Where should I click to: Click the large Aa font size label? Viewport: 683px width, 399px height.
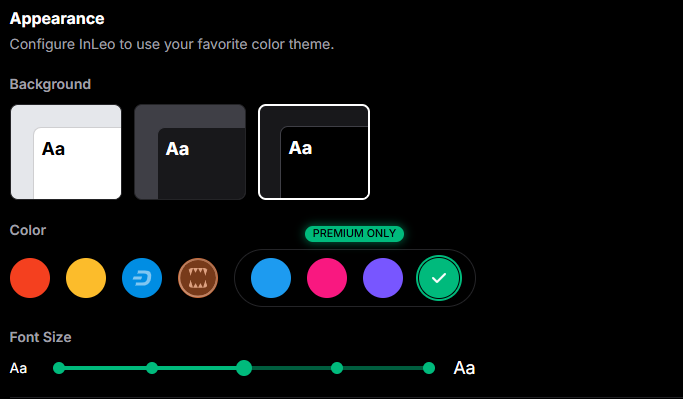(x=464, y=368)
